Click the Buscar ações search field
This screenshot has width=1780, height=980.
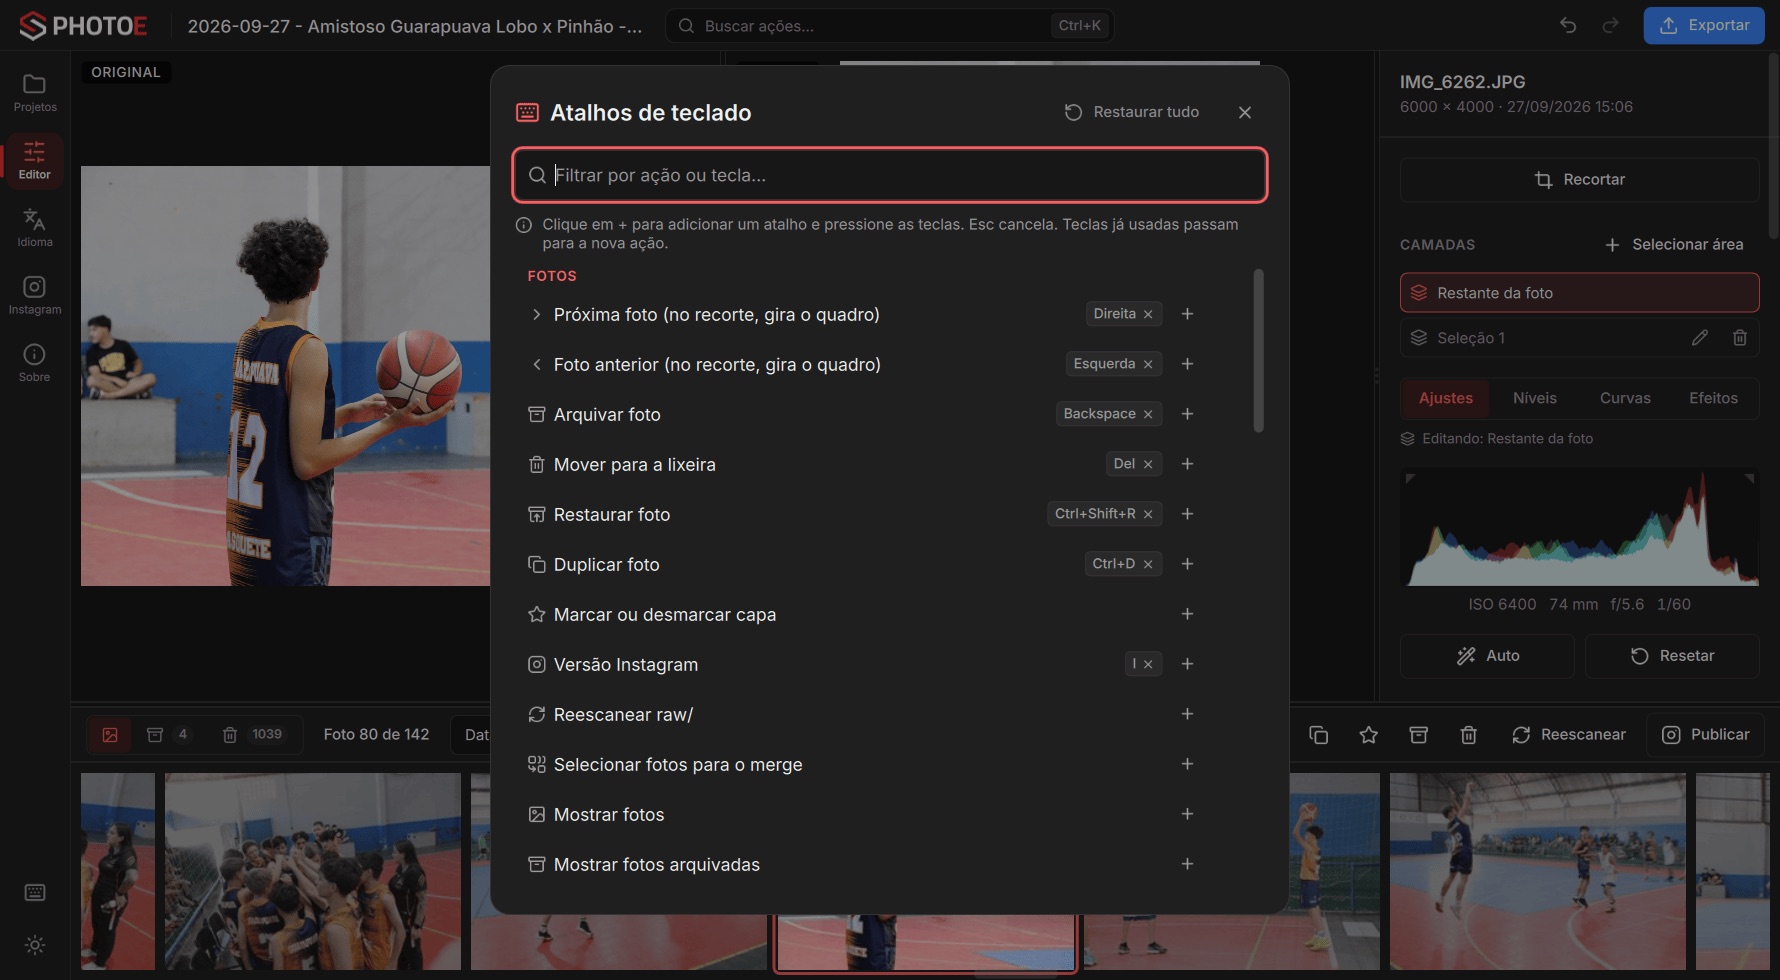pyautogui.click(x=889, y=26)
